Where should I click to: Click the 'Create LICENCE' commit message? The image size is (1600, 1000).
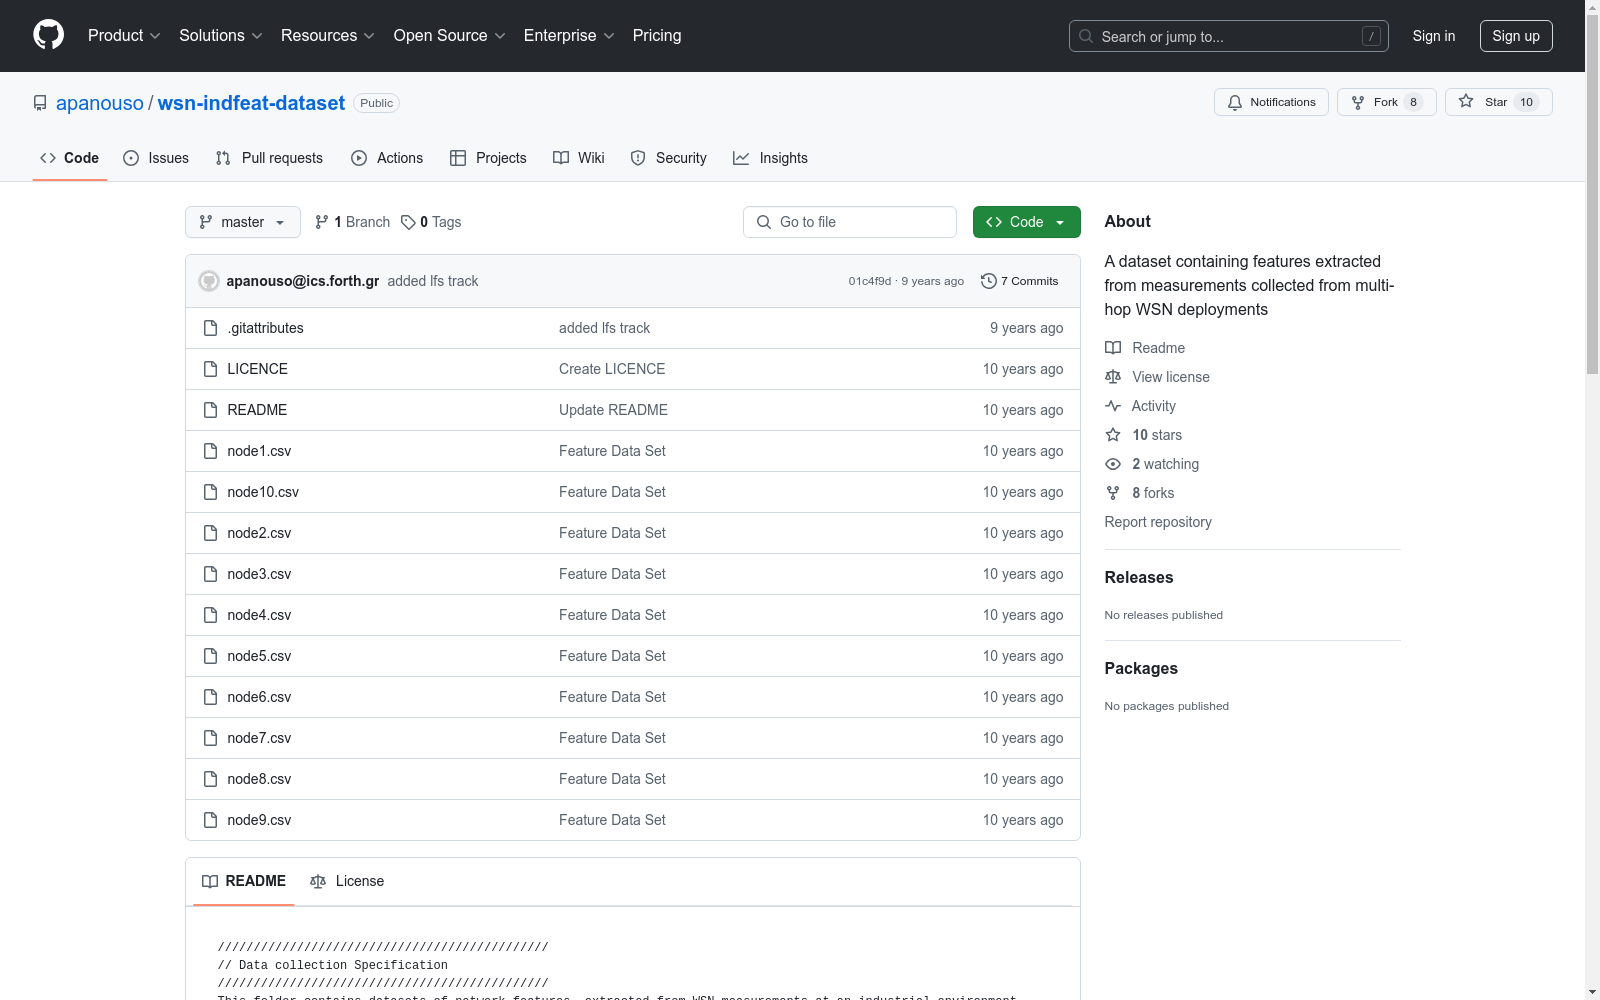coord(612,369)
